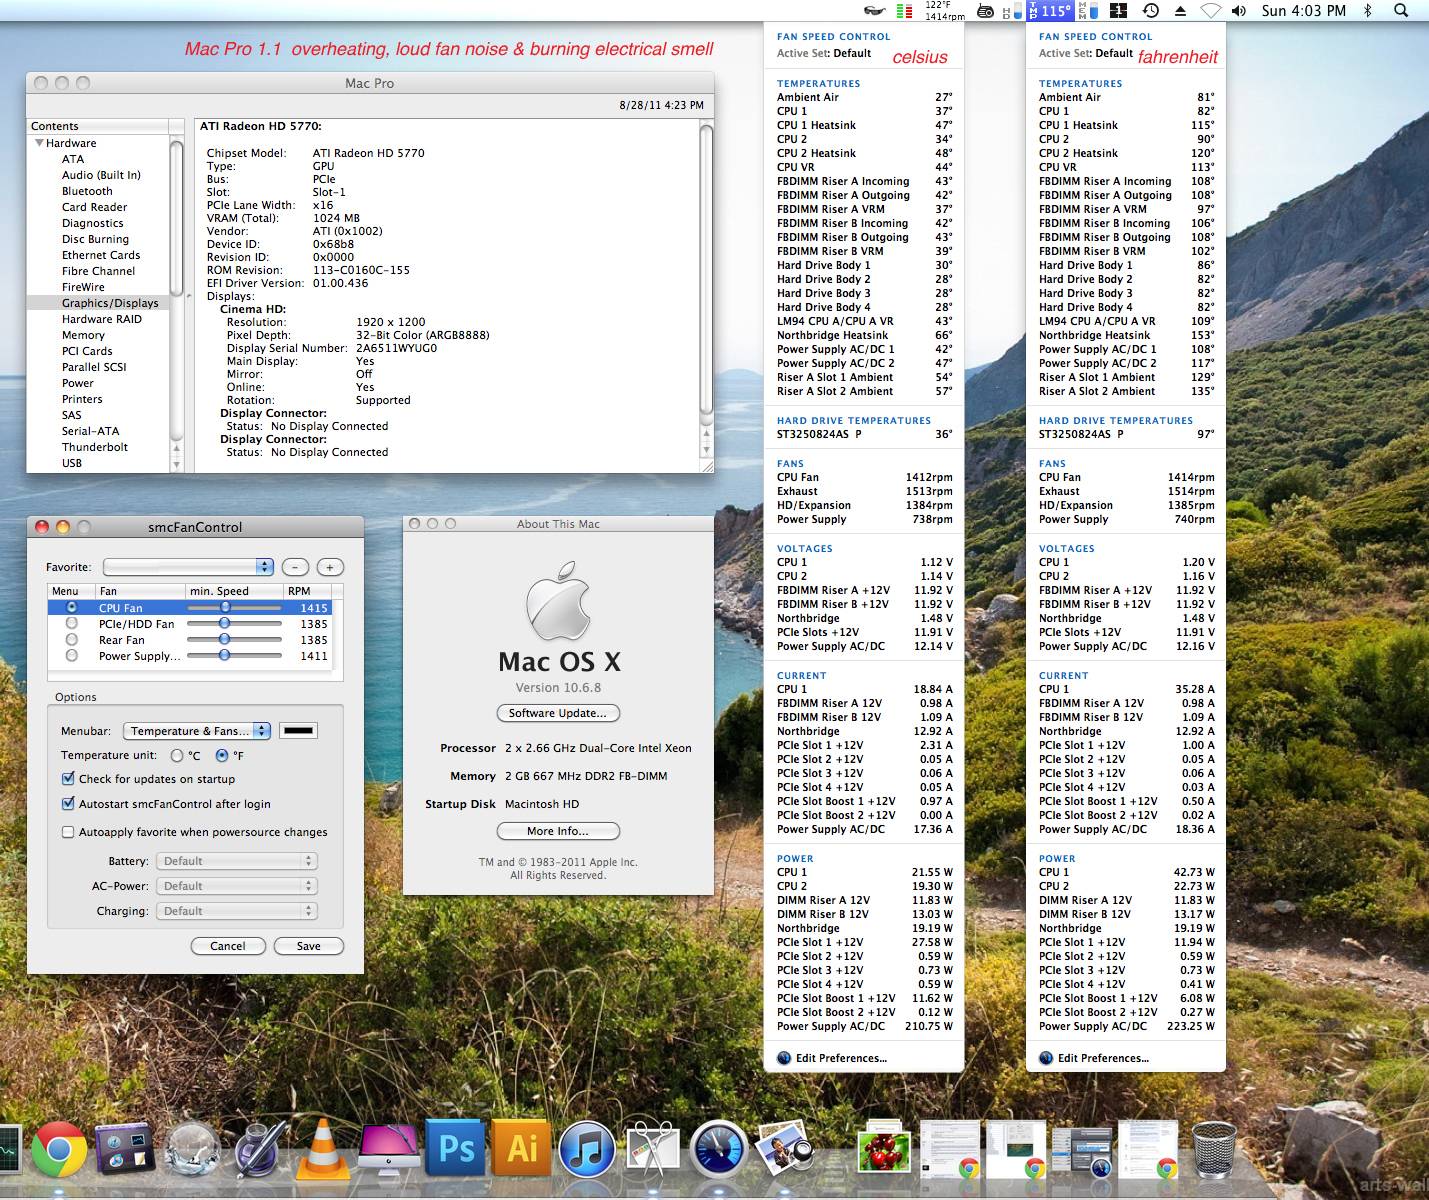
Task: Select the Power Supply fan radio button
Action: tap(71, 656)
